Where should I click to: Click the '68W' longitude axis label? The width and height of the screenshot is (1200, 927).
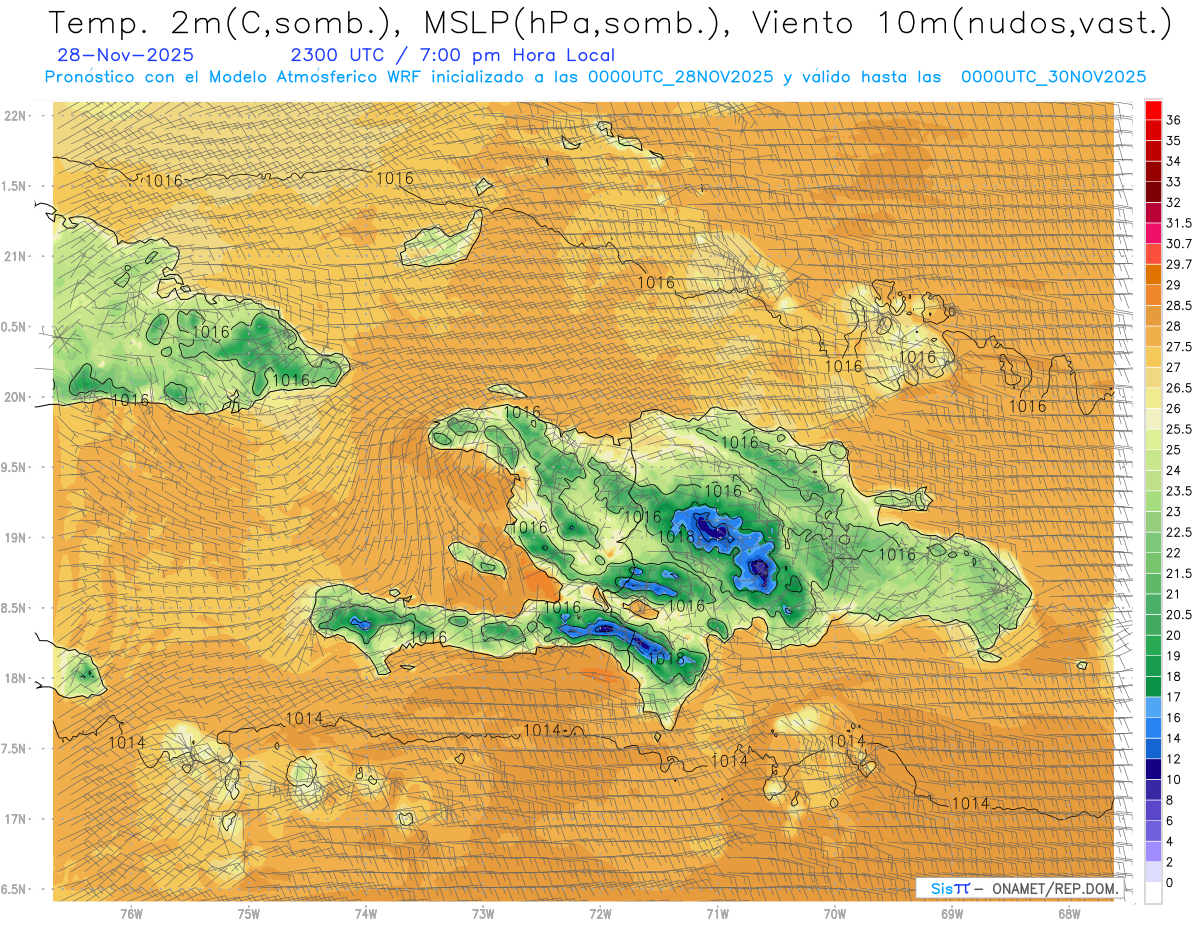(x=1069, y=915)
